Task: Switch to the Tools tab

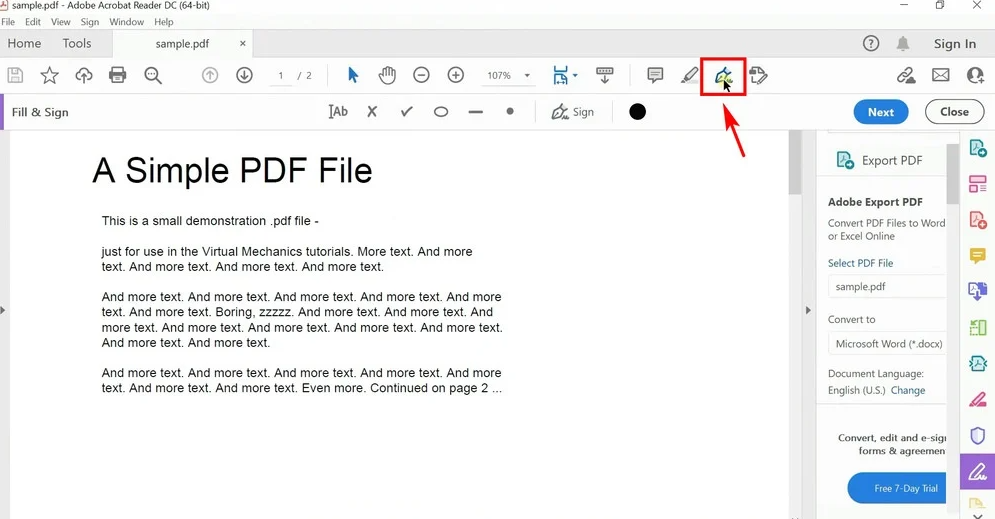Action: (x=77, y=44)
